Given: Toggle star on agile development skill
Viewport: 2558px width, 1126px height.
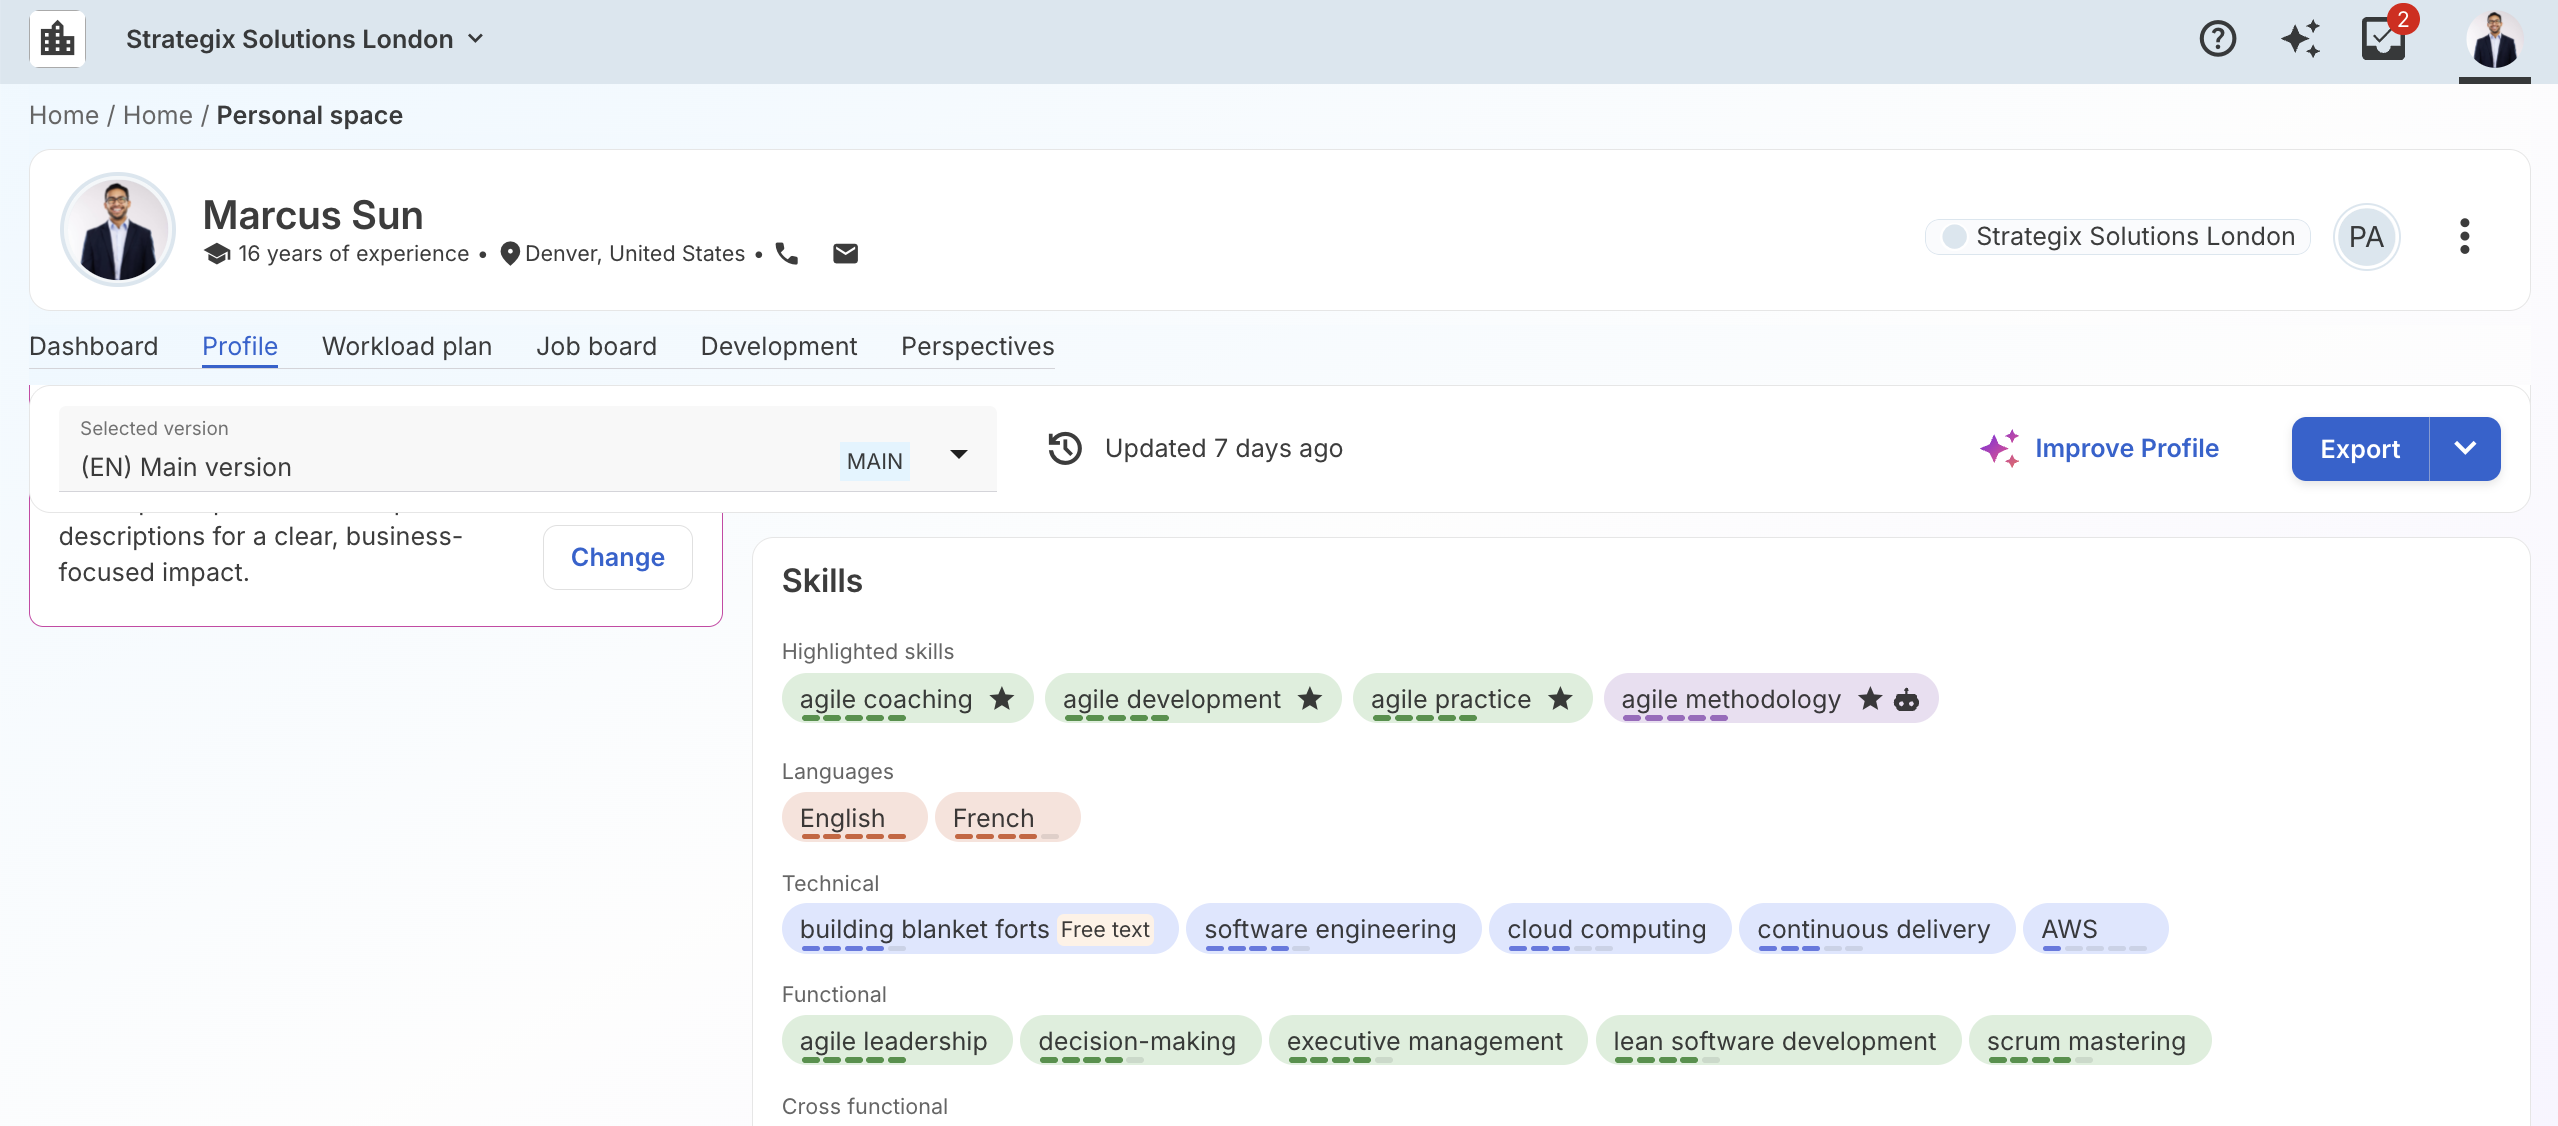Looking at the screenshot, I should pos(1310,699).
